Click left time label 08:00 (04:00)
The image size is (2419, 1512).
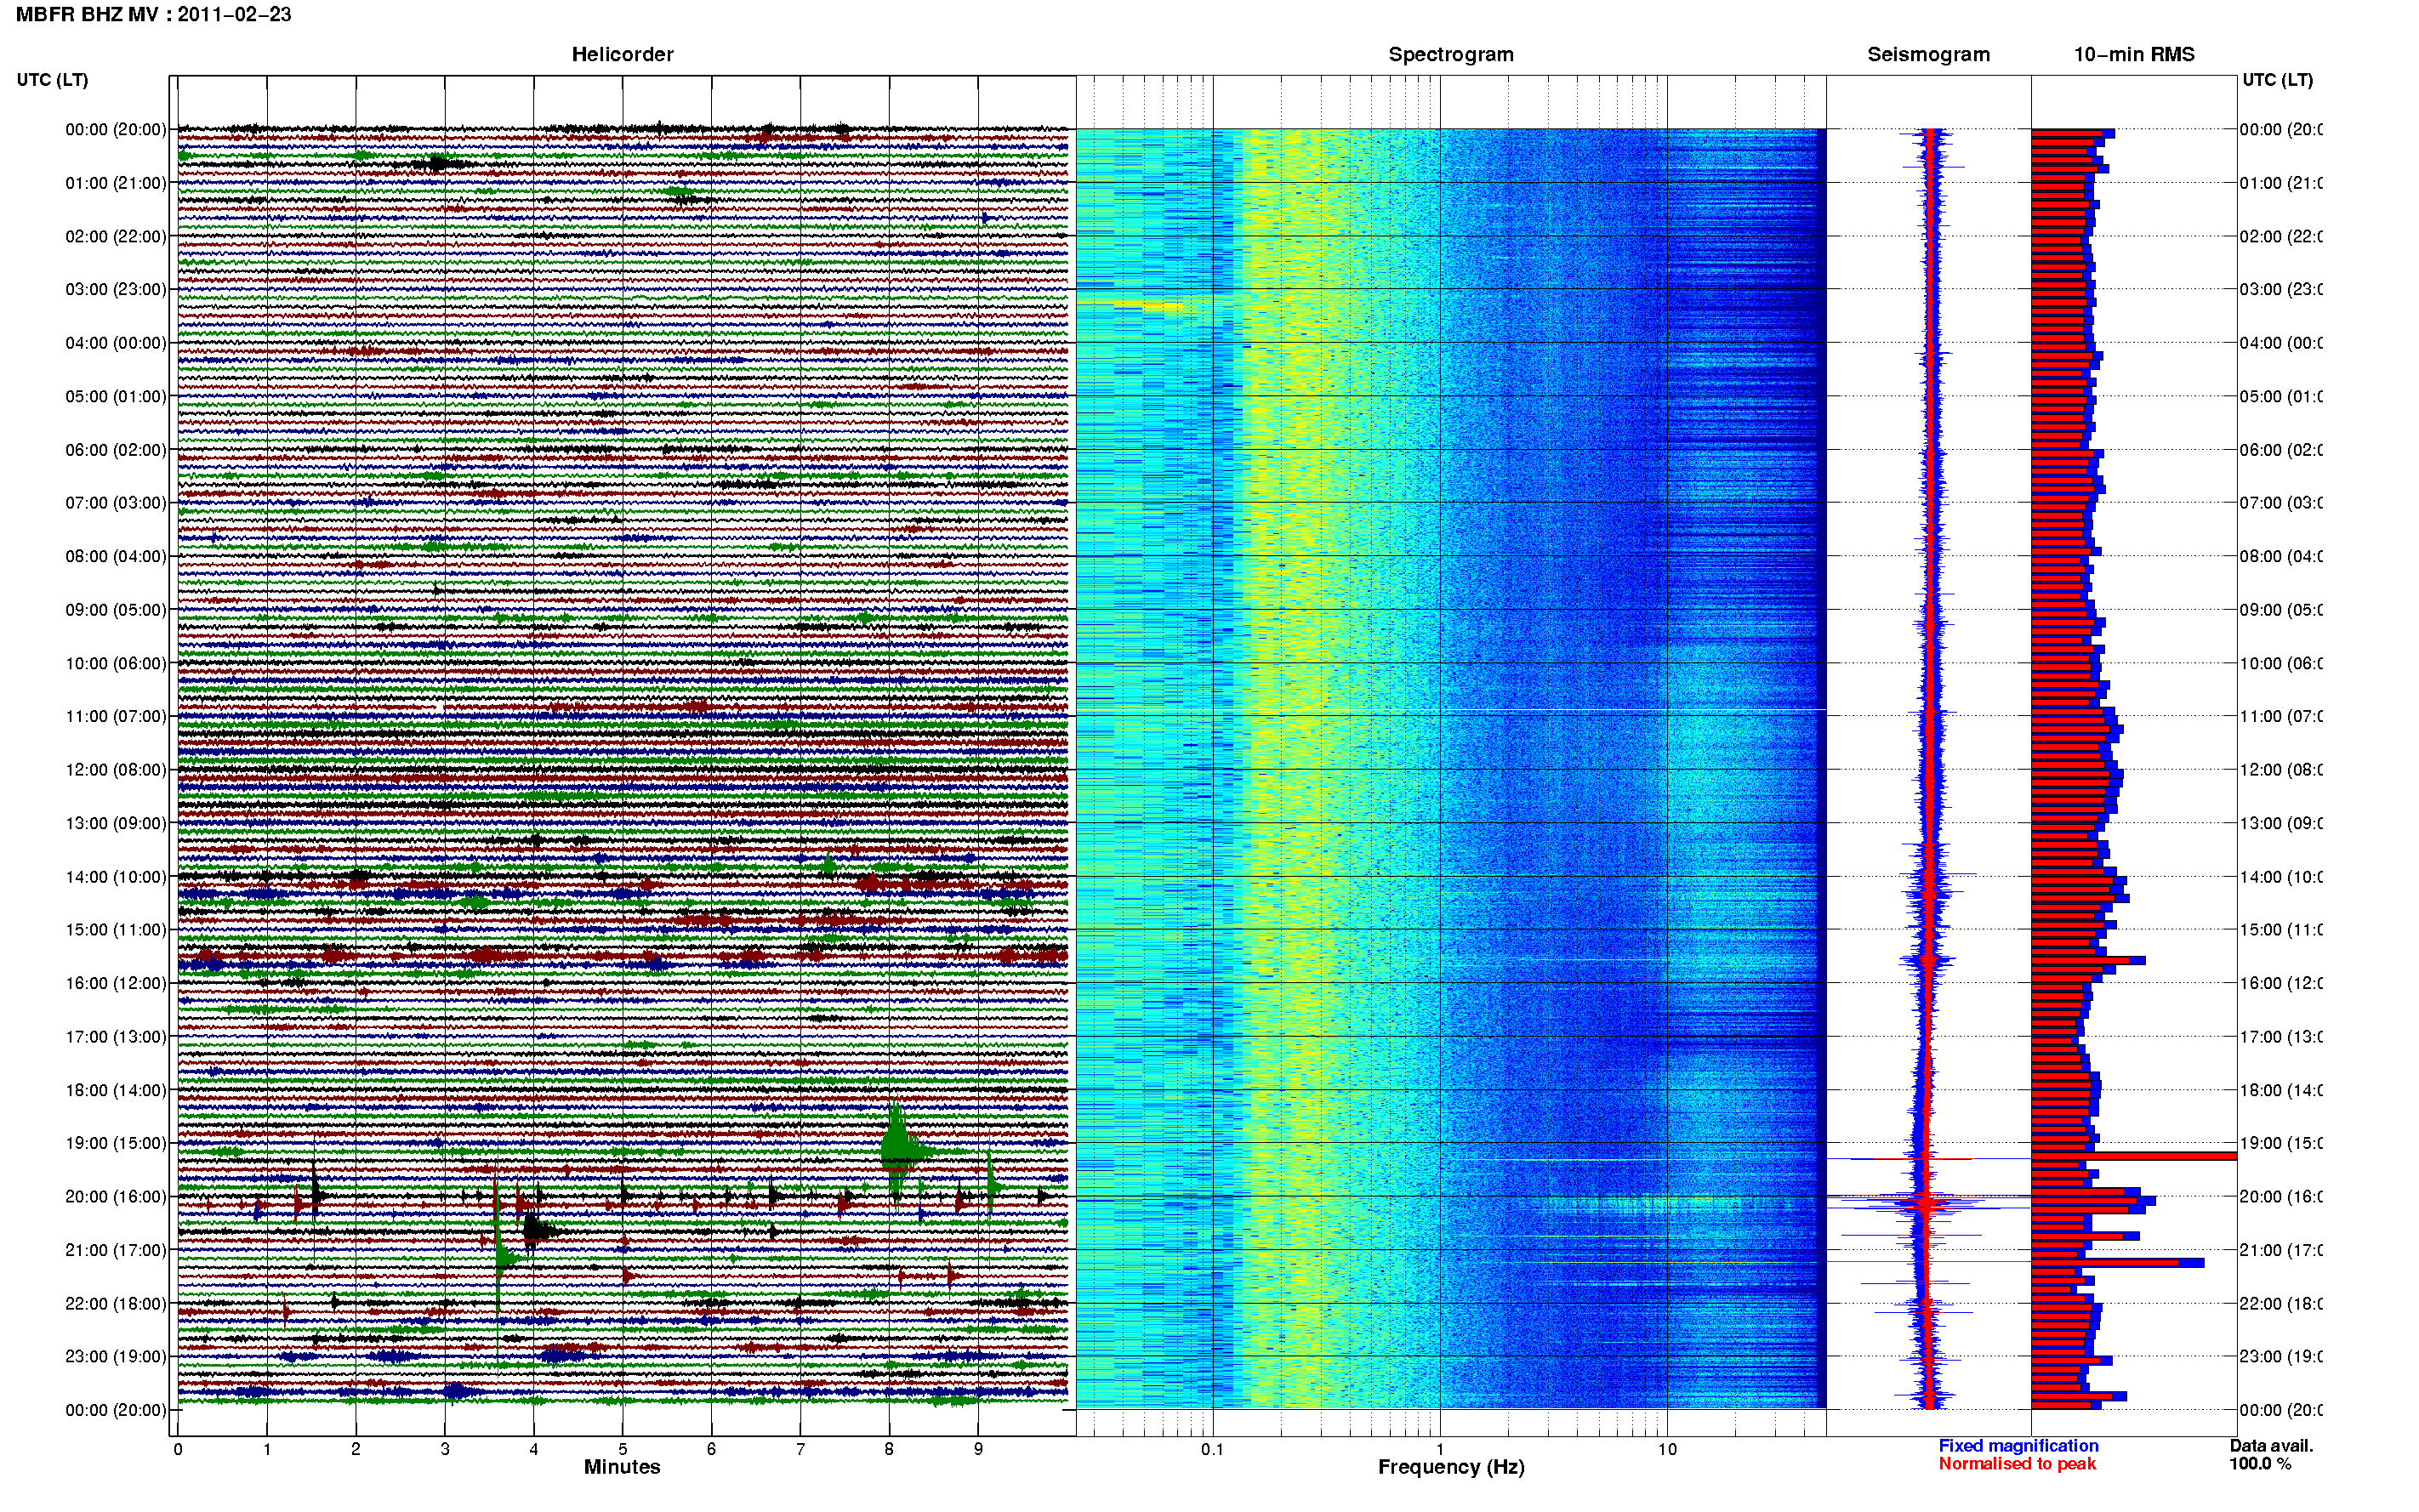116,556
